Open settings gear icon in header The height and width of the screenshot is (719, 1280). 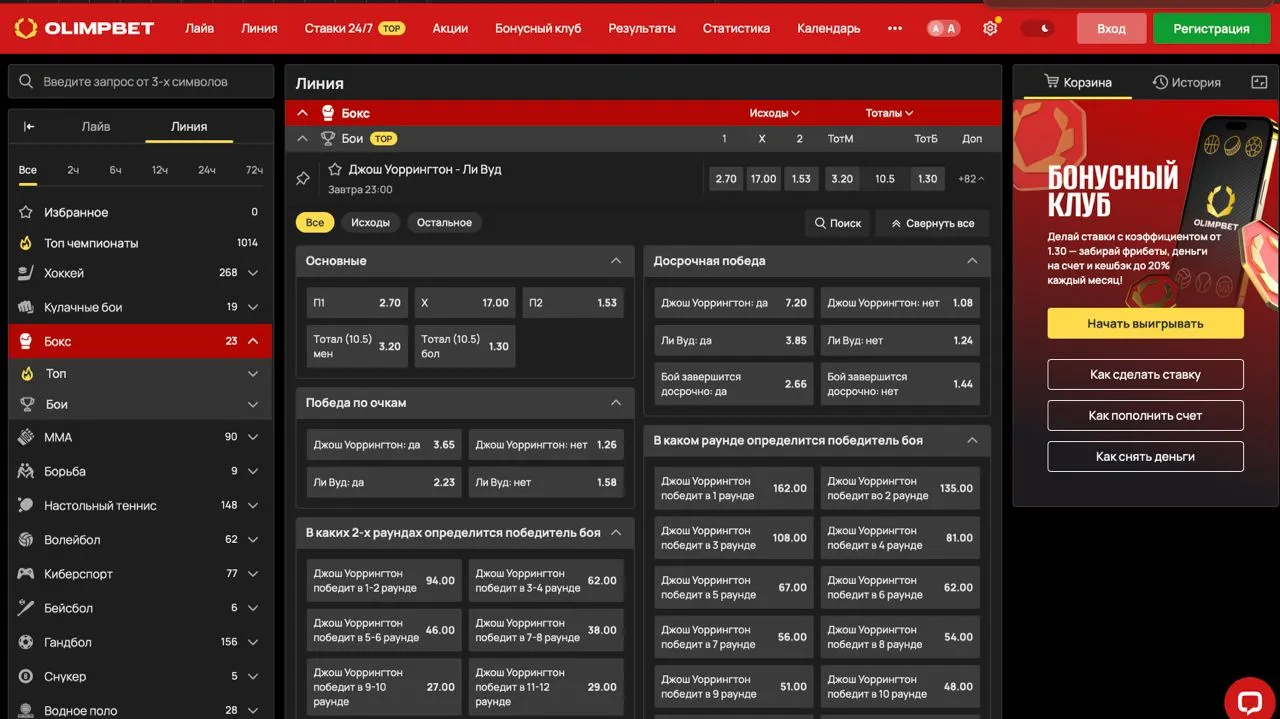990,28
